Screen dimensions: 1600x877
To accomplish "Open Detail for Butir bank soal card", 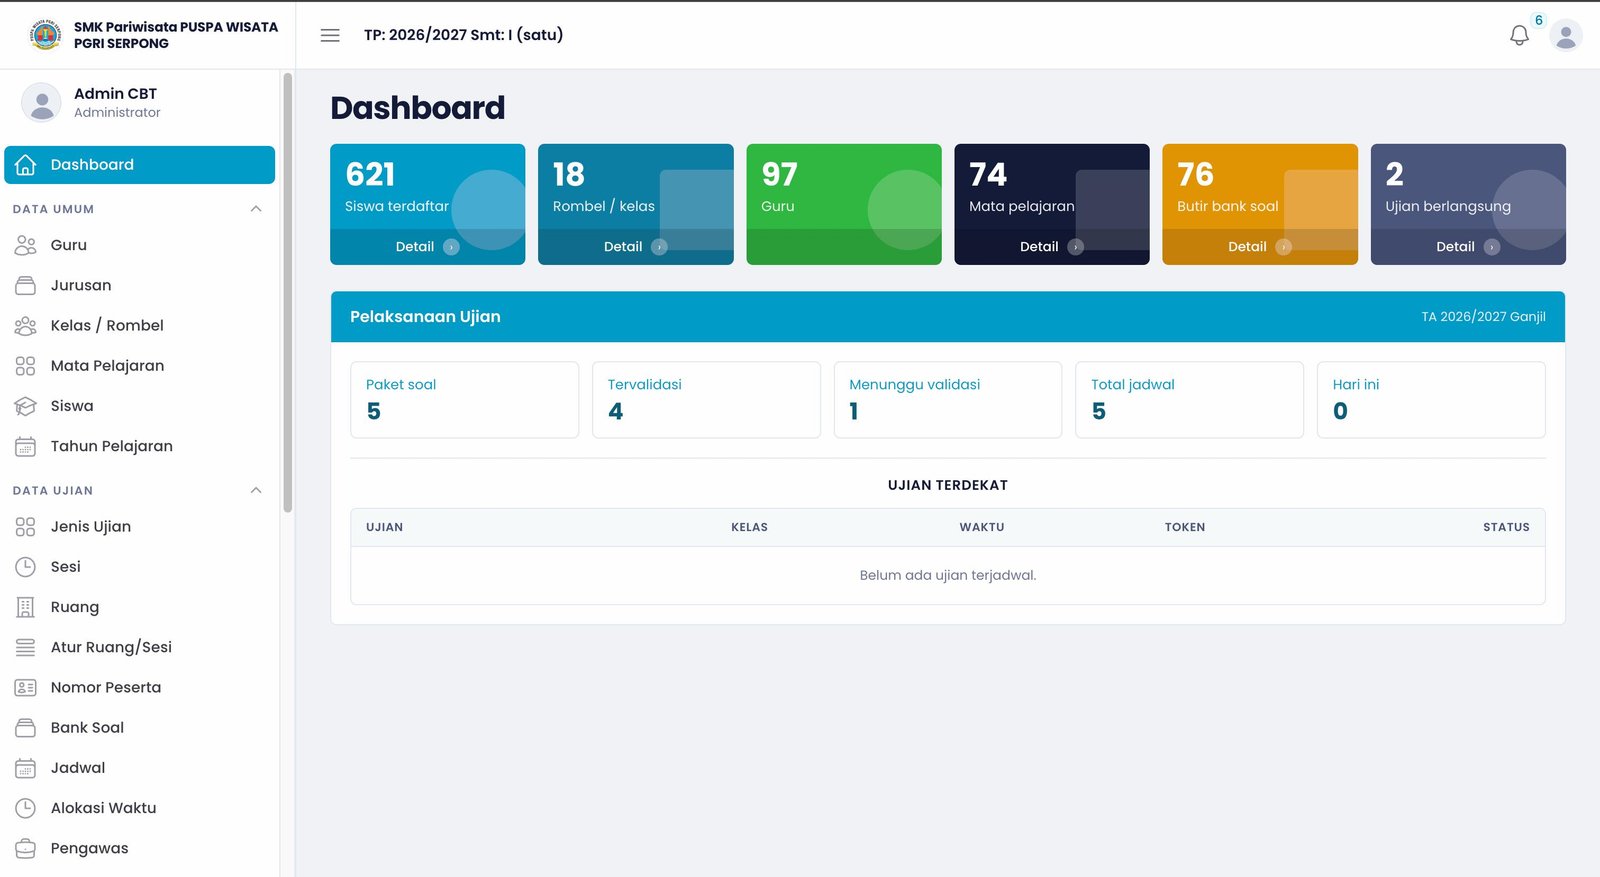I will point(1259,247).
